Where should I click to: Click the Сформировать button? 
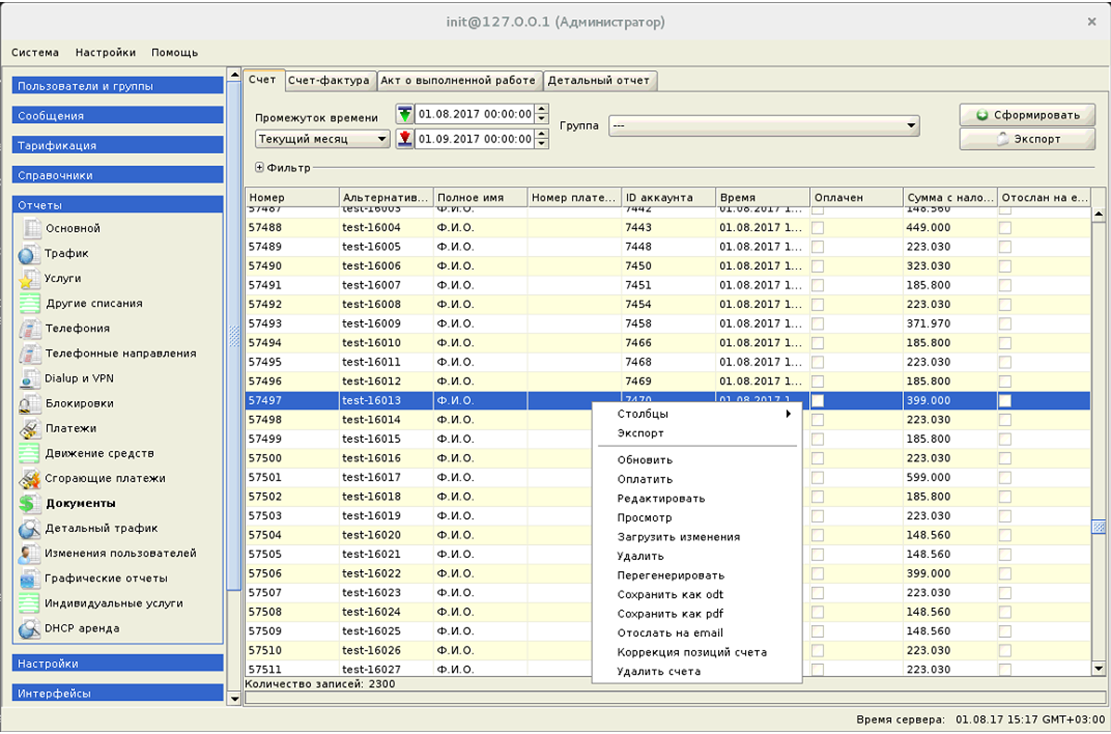pos(1027,115)
